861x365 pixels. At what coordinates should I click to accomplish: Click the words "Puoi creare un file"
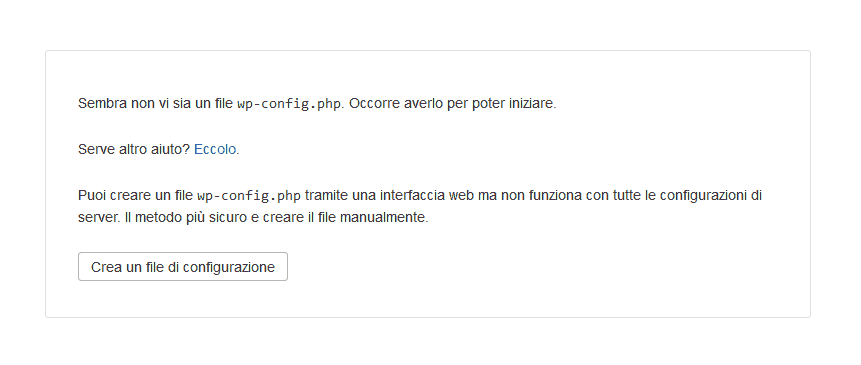[x=135, y=195]
